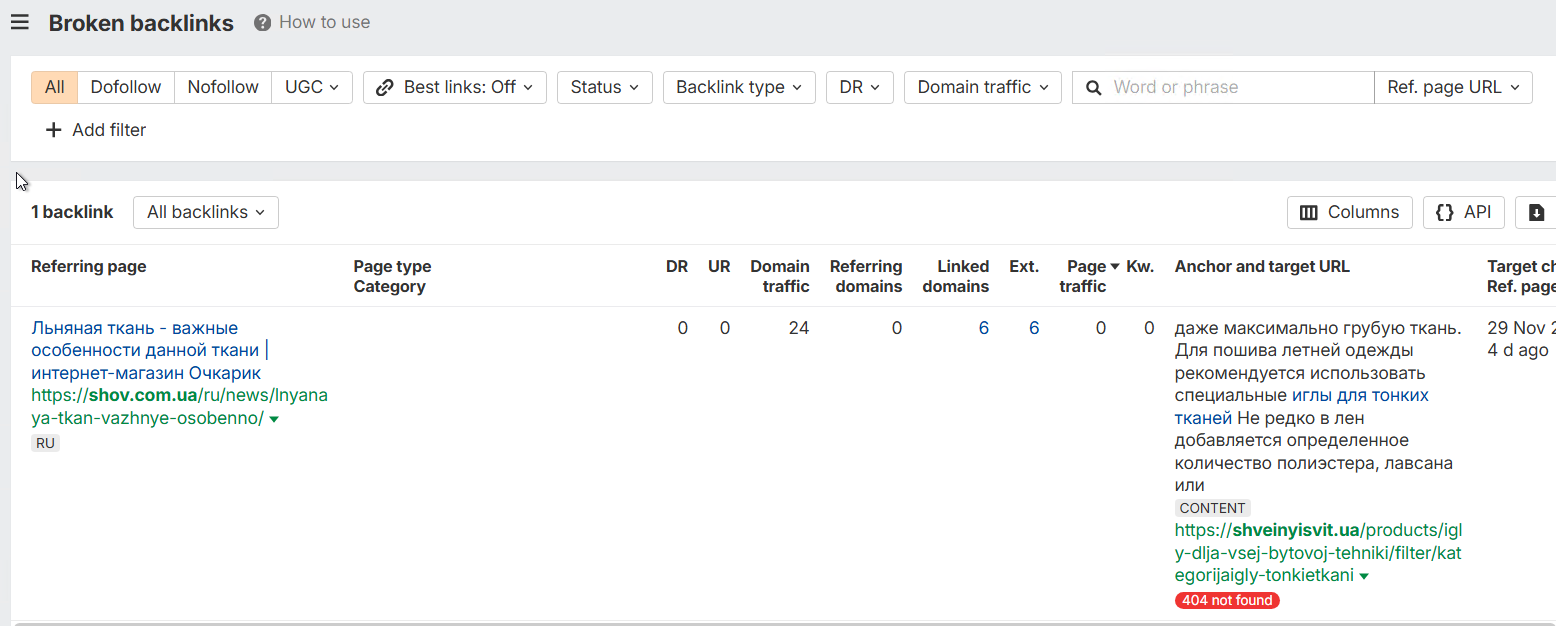Click the search magnifier icon
1556x626 pixels.
click(1094, 88)
